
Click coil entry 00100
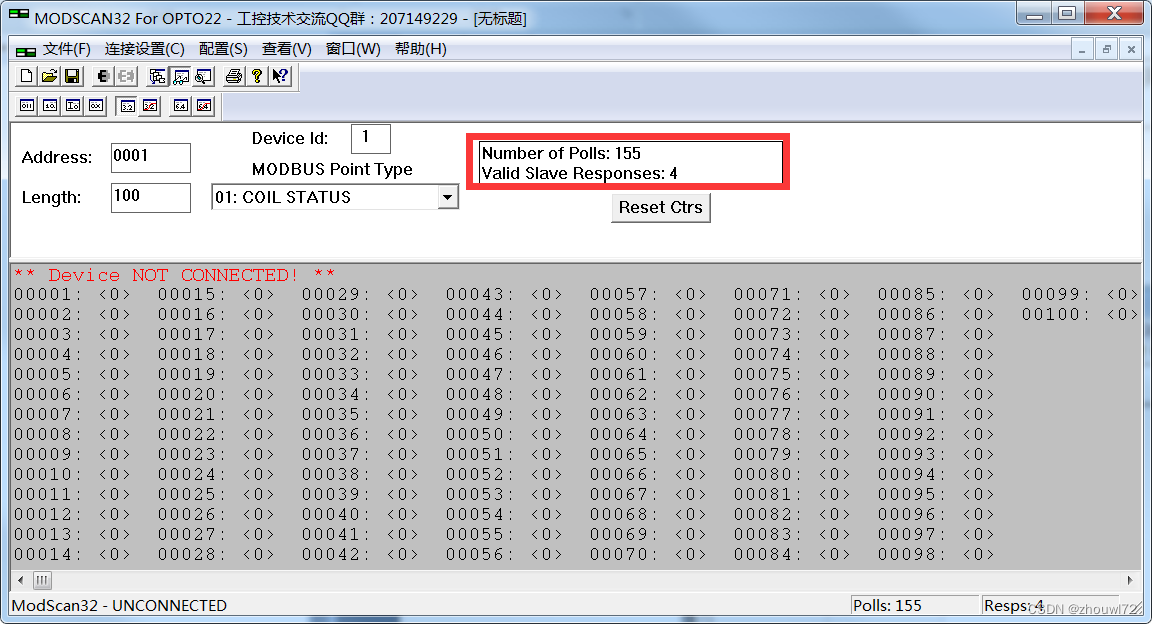point(1080,315)
